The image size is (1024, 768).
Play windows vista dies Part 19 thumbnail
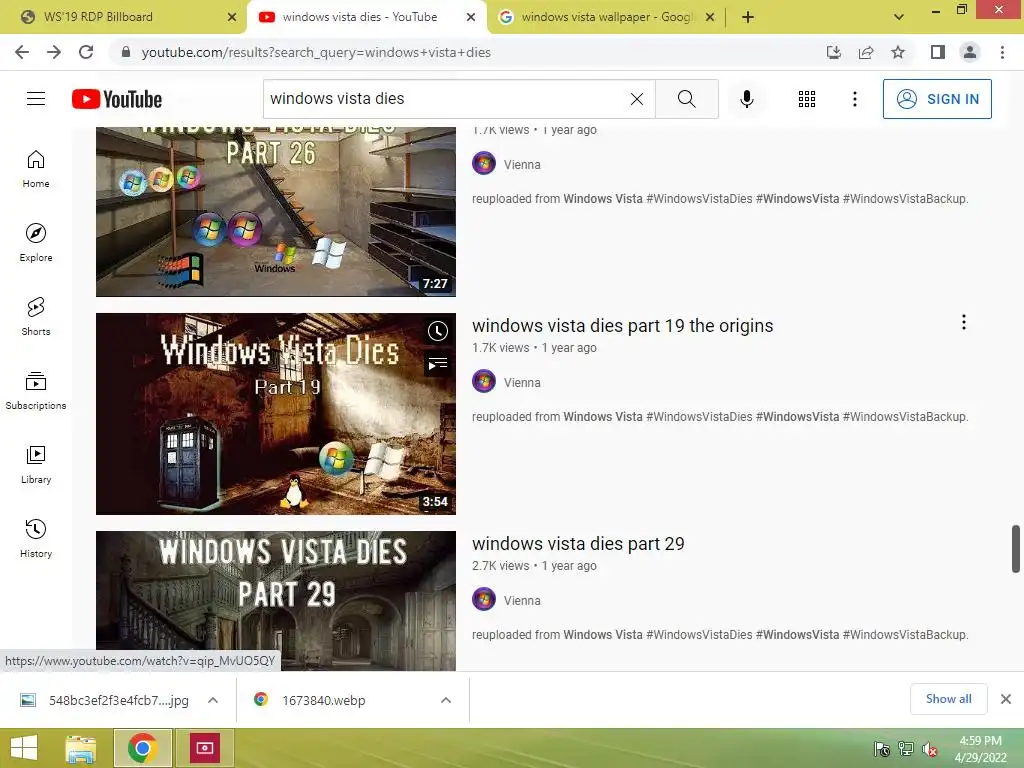pos(276,414)
